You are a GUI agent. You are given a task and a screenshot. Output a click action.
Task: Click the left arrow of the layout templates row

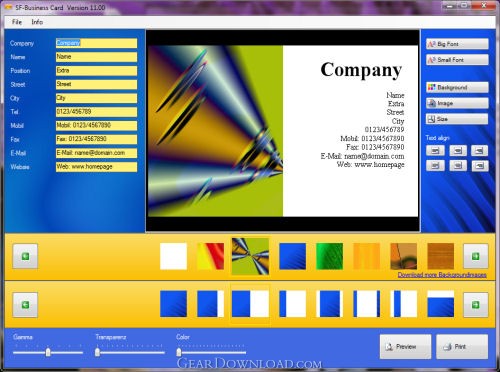pos(25,305)
